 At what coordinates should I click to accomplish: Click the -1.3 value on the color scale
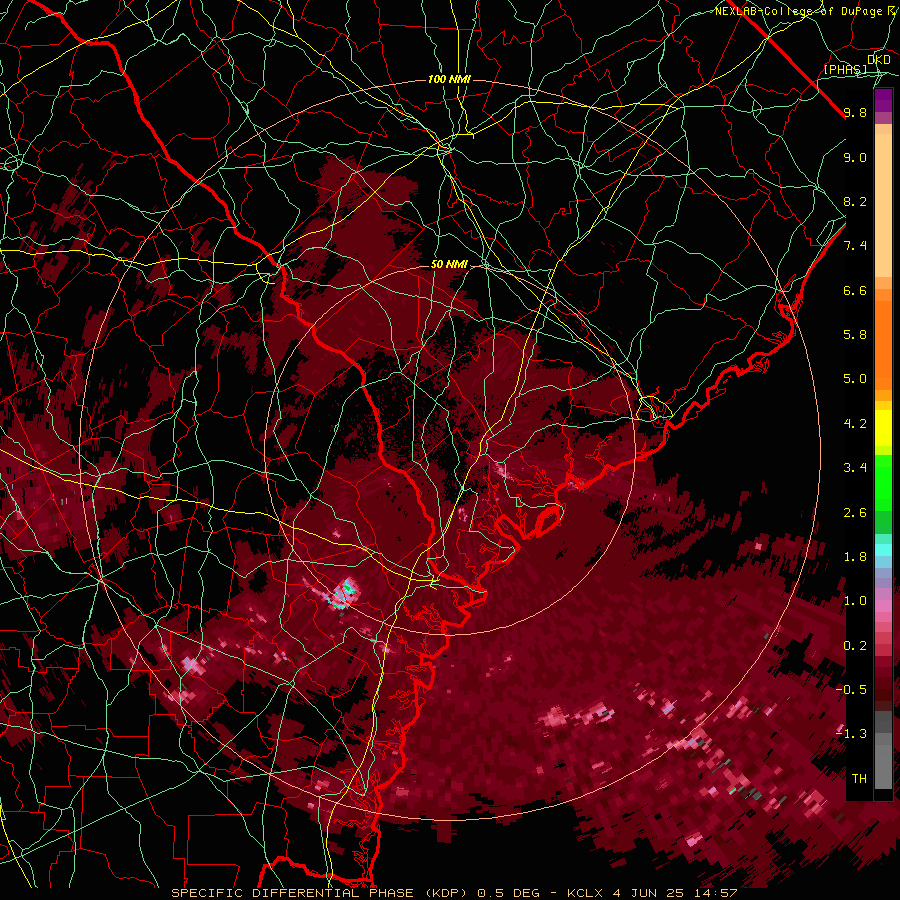pos(851,734)
